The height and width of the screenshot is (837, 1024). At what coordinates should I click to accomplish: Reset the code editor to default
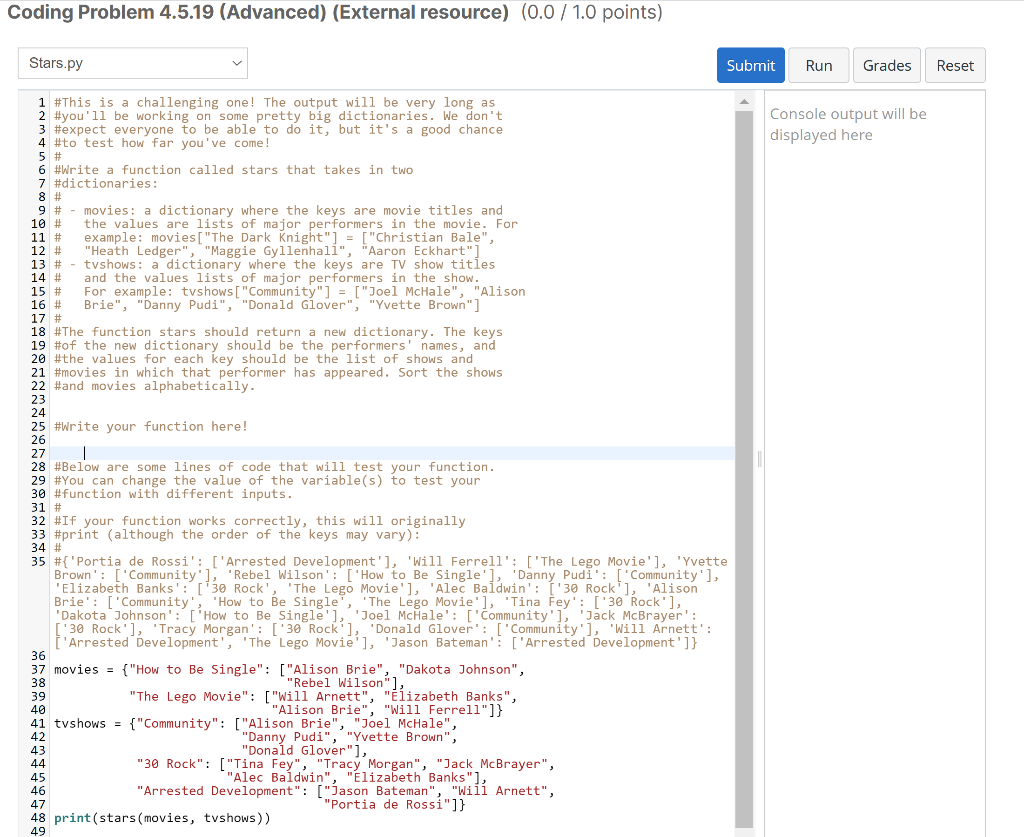tap(955, 63)
